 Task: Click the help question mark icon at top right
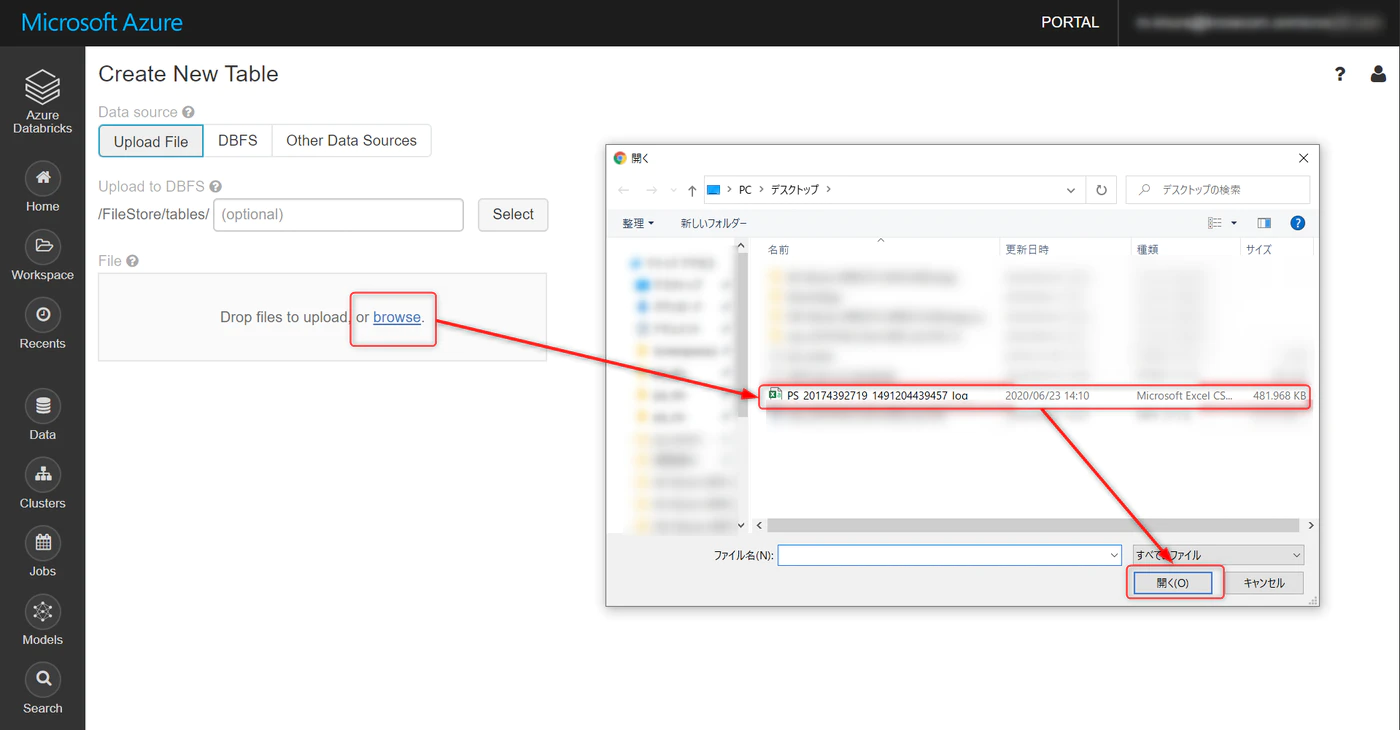click(1340, 74)
